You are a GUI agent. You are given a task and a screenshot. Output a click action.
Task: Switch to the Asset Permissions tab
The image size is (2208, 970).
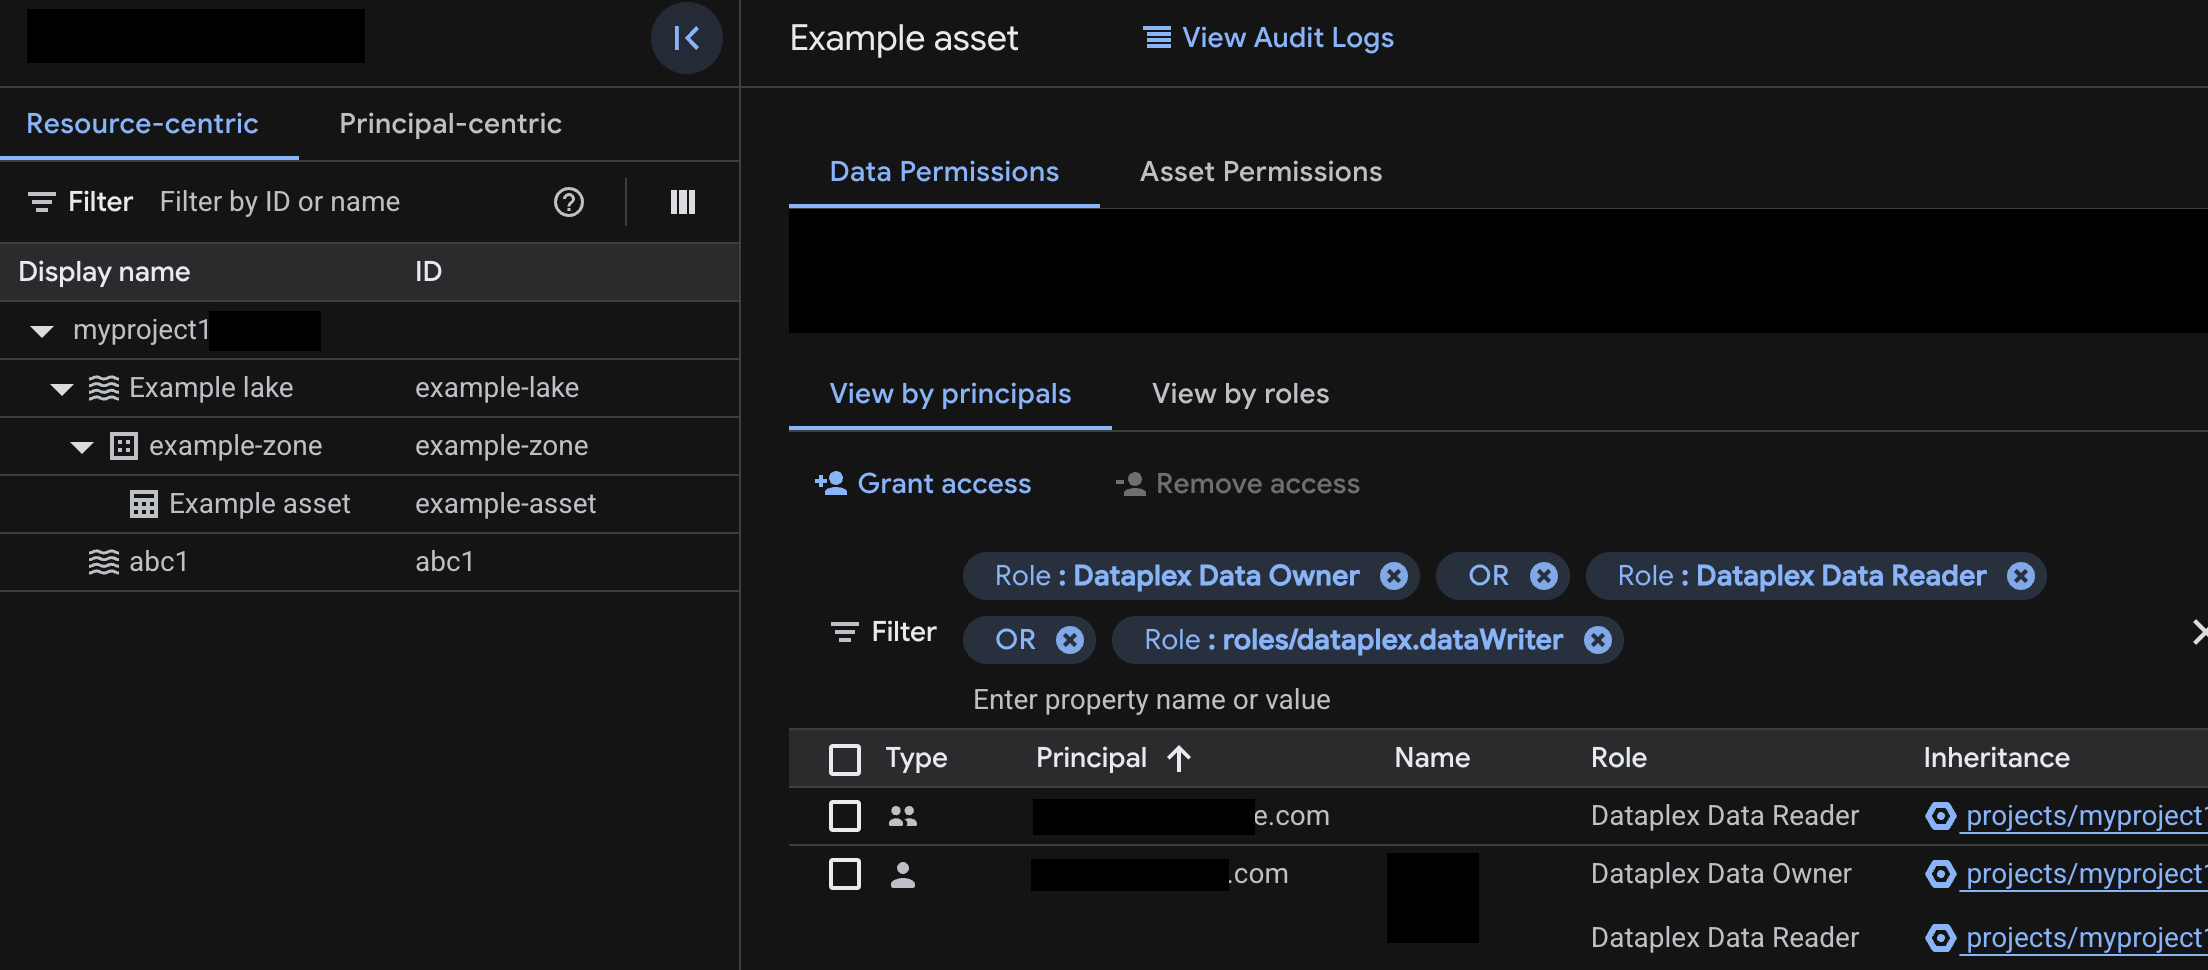1260,171
